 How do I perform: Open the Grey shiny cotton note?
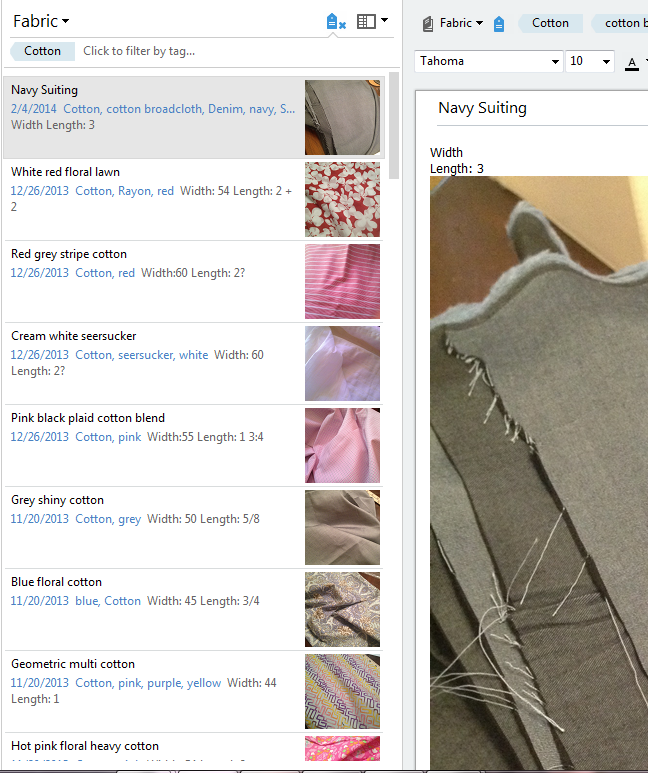(193, 527)
